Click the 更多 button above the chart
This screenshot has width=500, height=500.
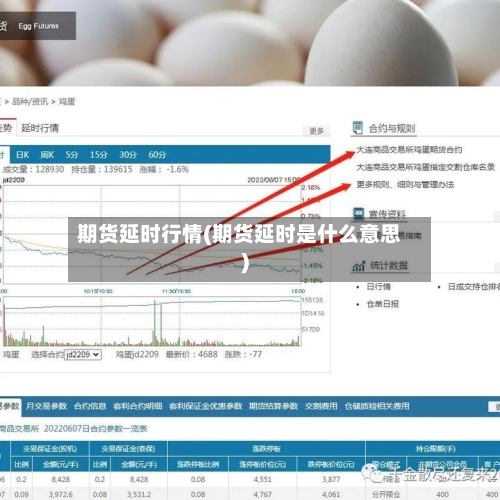316,131
